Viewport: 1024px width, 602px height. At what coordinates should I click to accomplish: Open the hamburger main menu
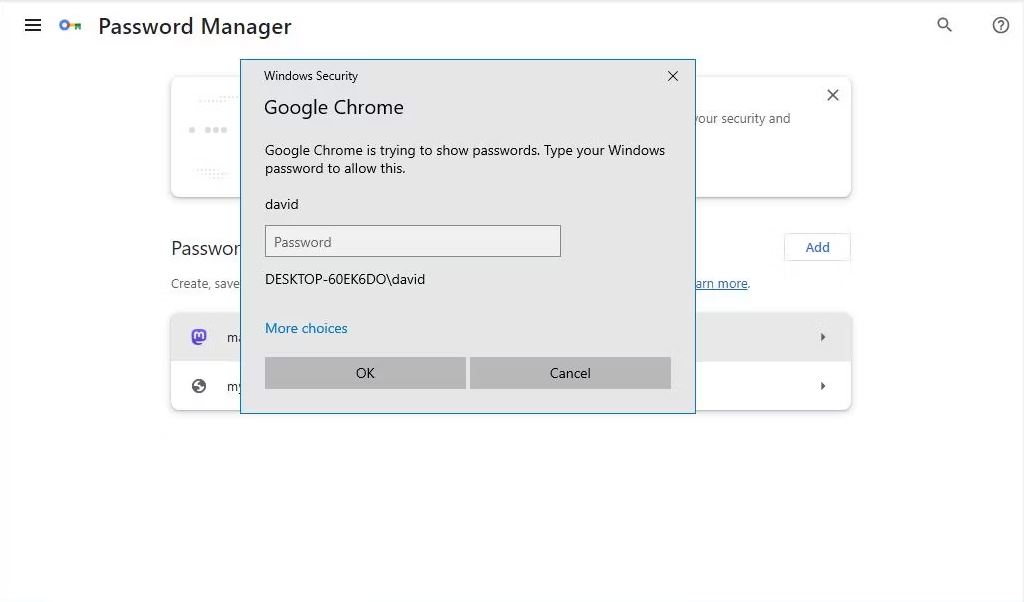pos(33,25)
